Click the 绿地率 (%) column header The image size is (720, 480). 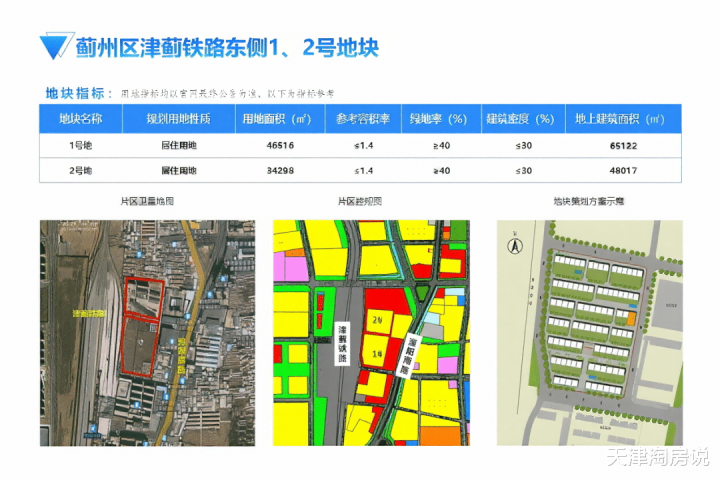(441, 119)
